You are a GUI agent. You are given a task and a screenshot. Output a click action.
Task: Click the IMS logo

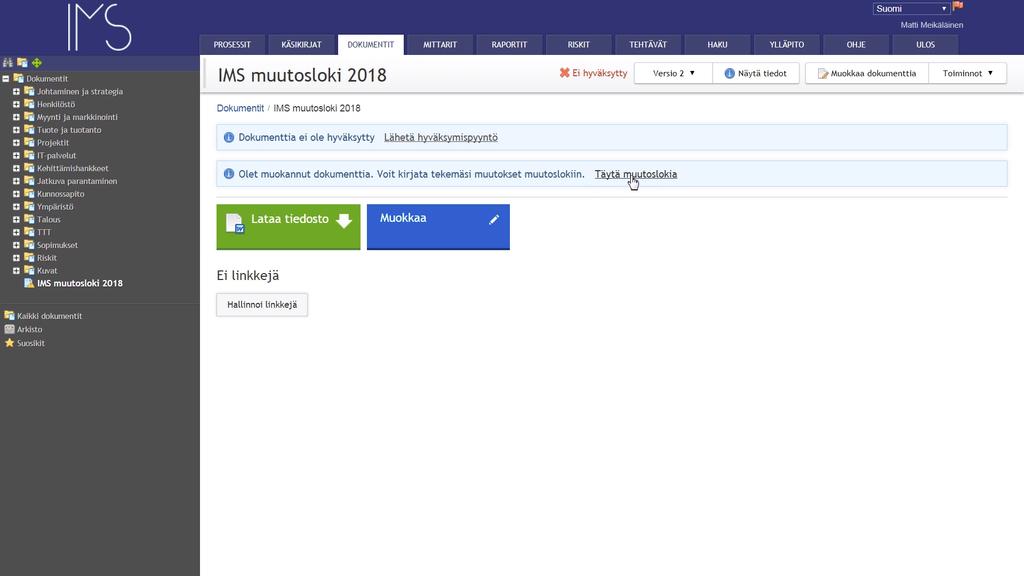(100, 27)
